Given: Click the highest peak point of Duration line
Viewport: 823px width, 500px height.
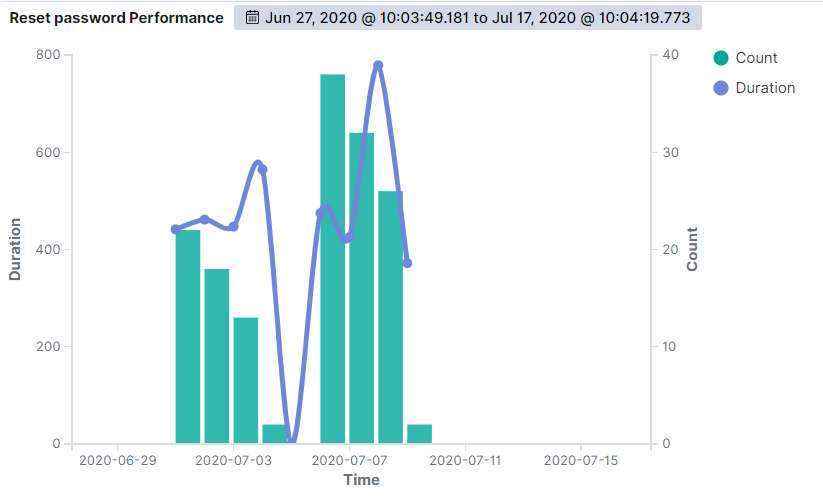Looking at the screenshot, I should 378,65.
